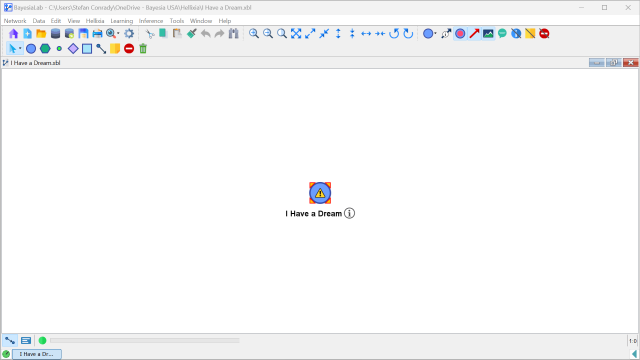Open the Edit menu

click(56, 21)
